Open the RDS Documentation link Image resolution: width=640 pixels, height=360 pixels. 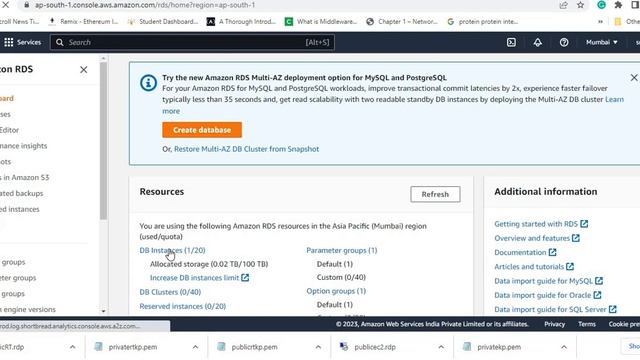525,253
